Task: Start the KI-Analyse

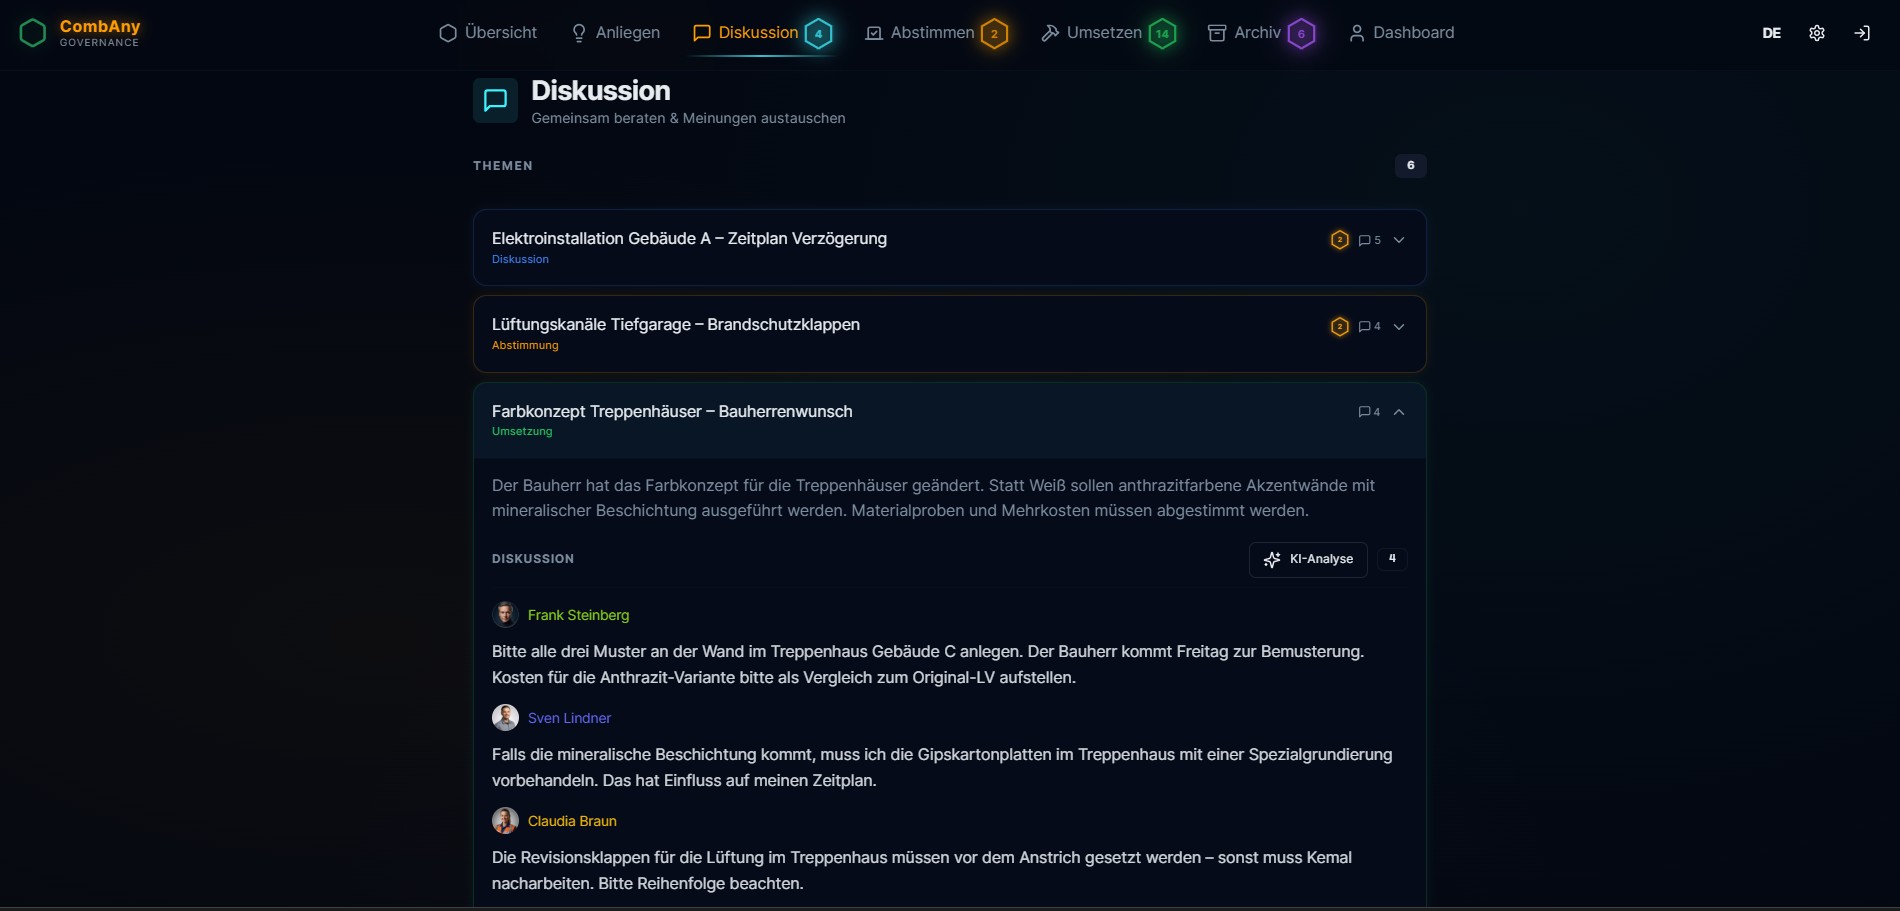Action: 1308,560
